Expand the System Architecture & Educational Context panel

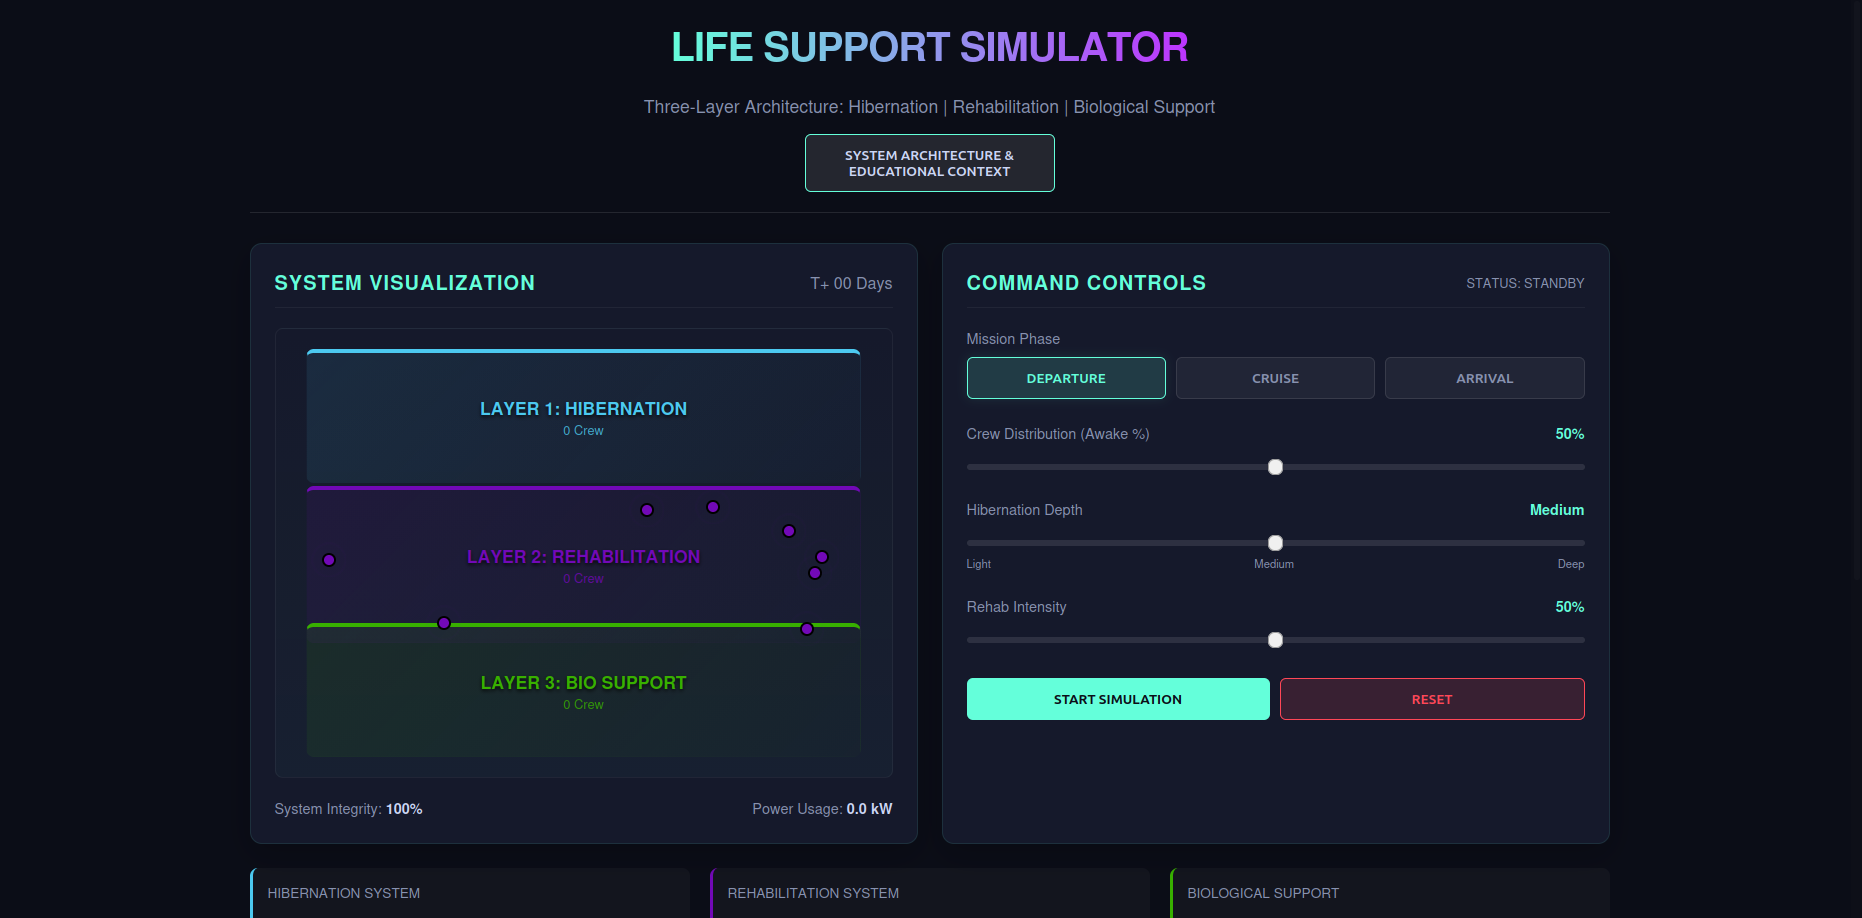point(929,163)
